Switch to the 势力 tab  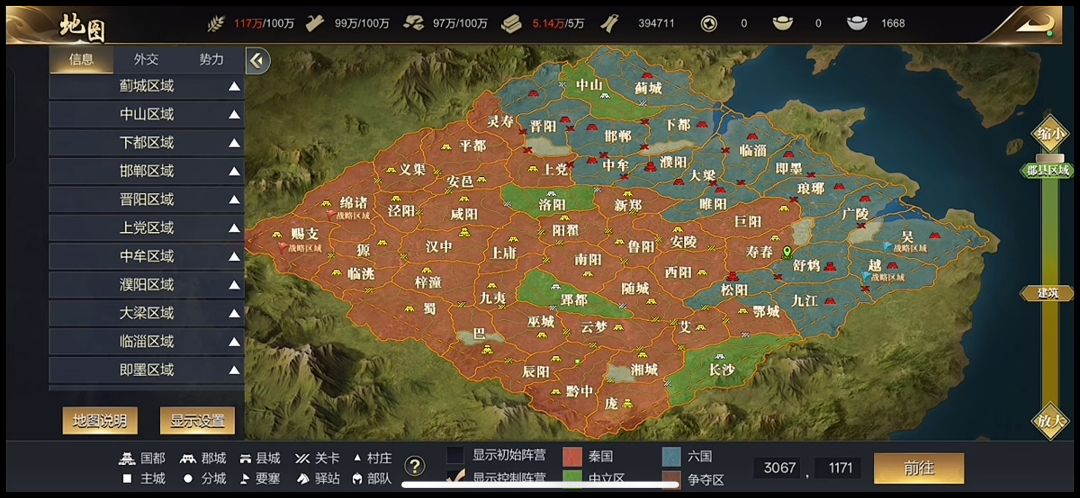211,59
